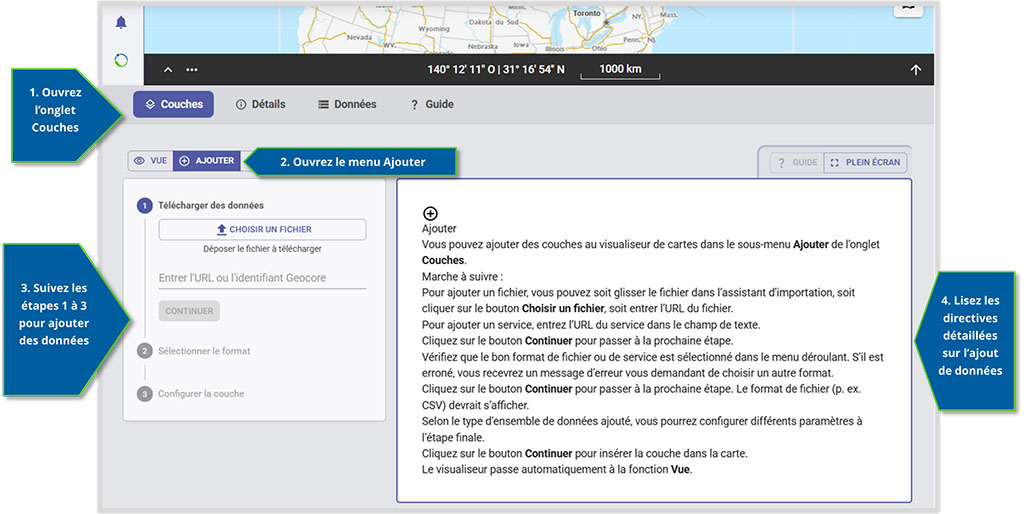Open the Guide tab
Image resolution: width=1024 pixels, height=514 pixels.
[x=432, y=104]
